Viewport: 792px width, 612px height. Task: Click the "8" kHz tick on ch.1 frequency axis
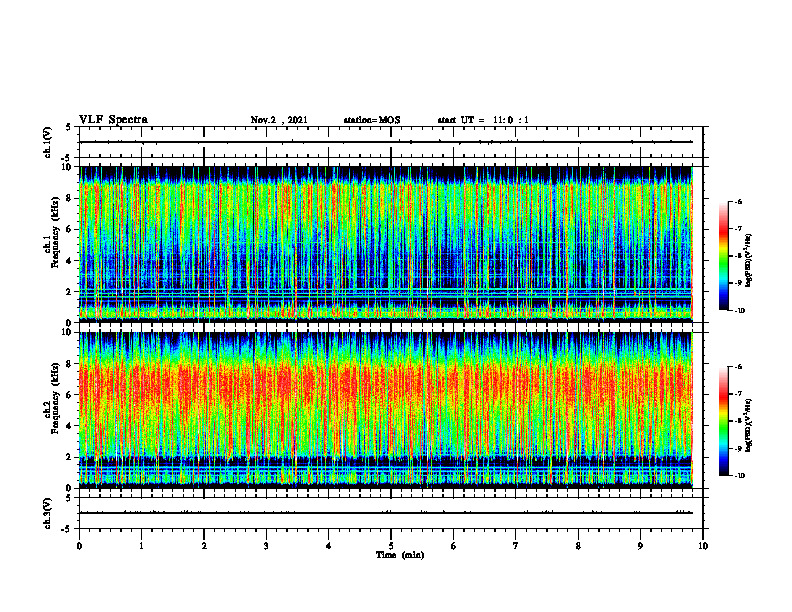(70, 198)
